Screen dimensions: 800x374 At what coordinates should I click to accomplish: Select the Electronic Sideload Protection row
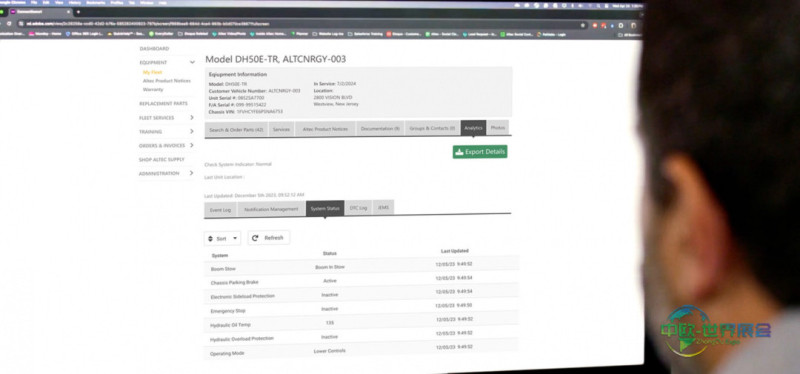[x=361, y=294]
